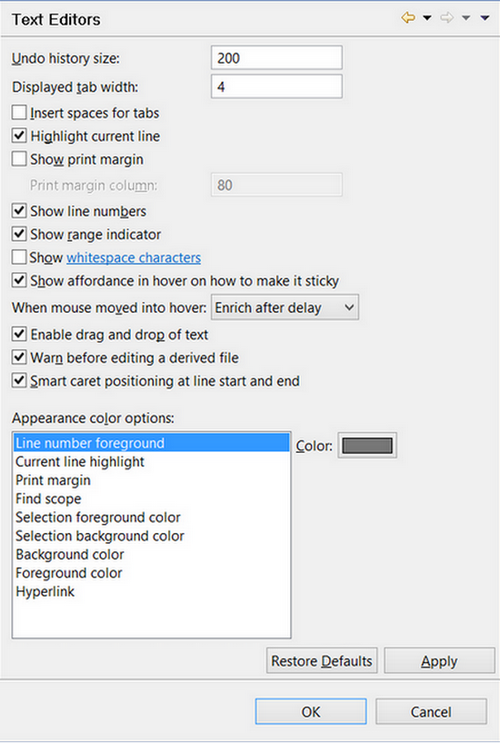500x744 pixels.
Task: Enable Insert spaces for tabs
Action: 19,113
